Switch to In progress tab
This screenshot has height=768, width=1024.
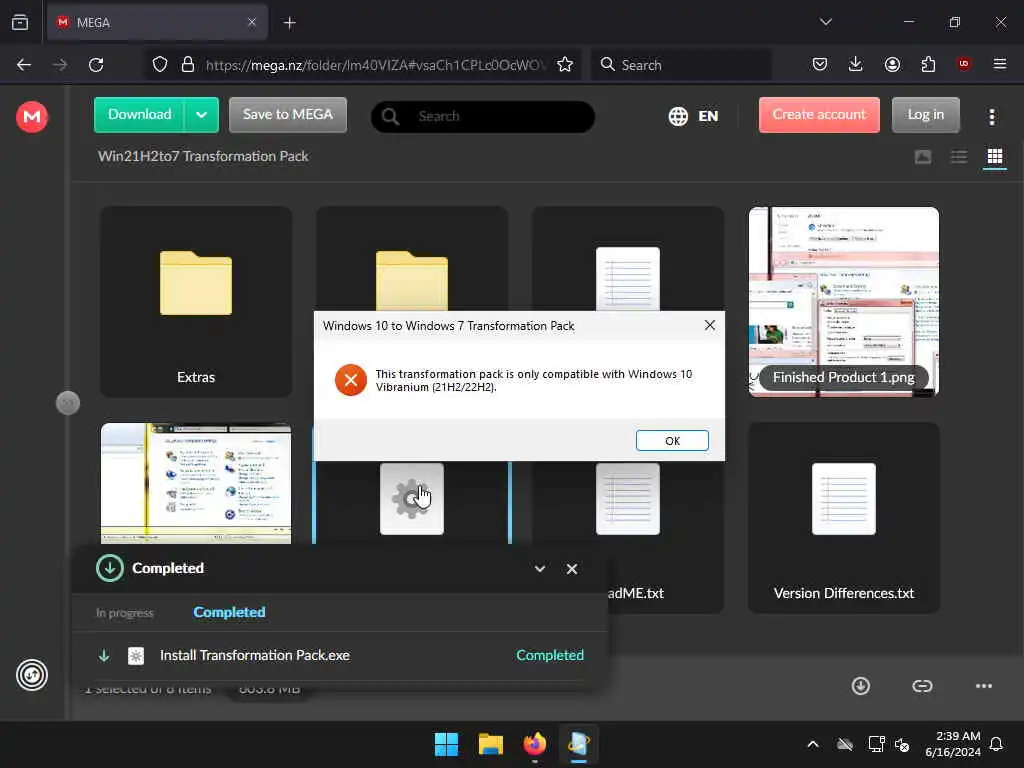coord(125,613)
